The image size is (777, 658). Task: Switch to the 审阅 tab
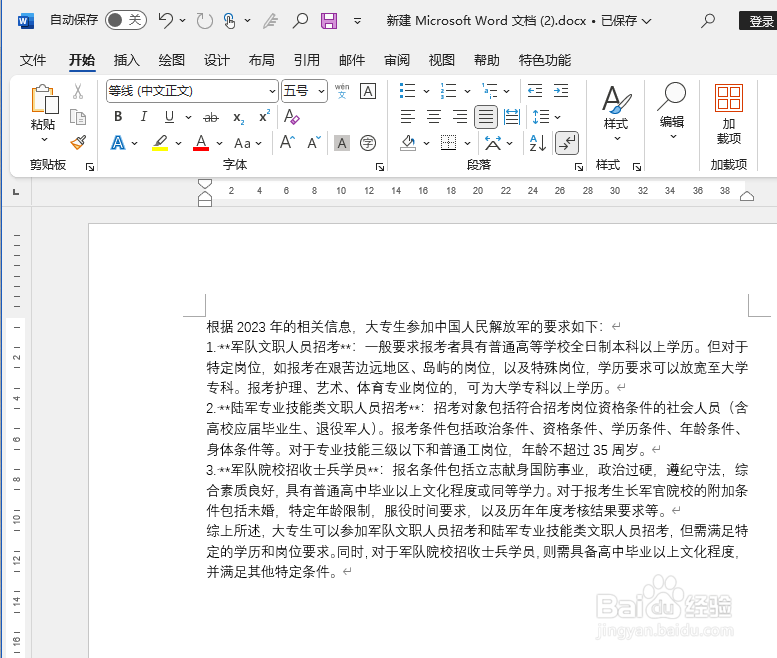click(397, 60)
